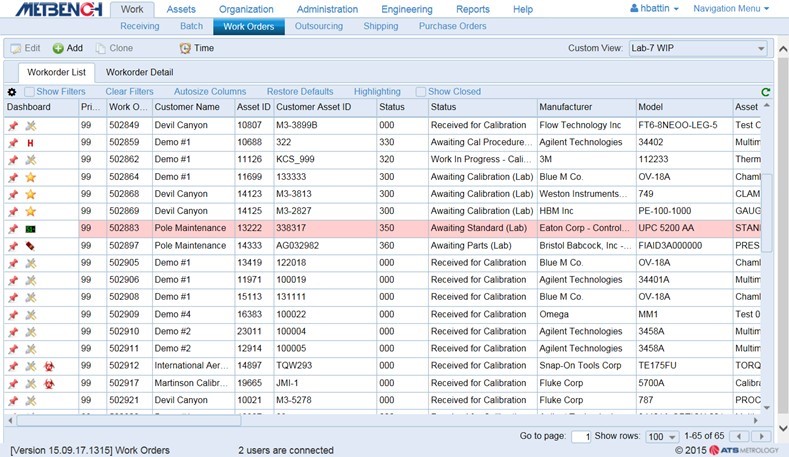Open the Time clock tool
The width and height of the screenshot is (789, 457).
tap(197, 48)
